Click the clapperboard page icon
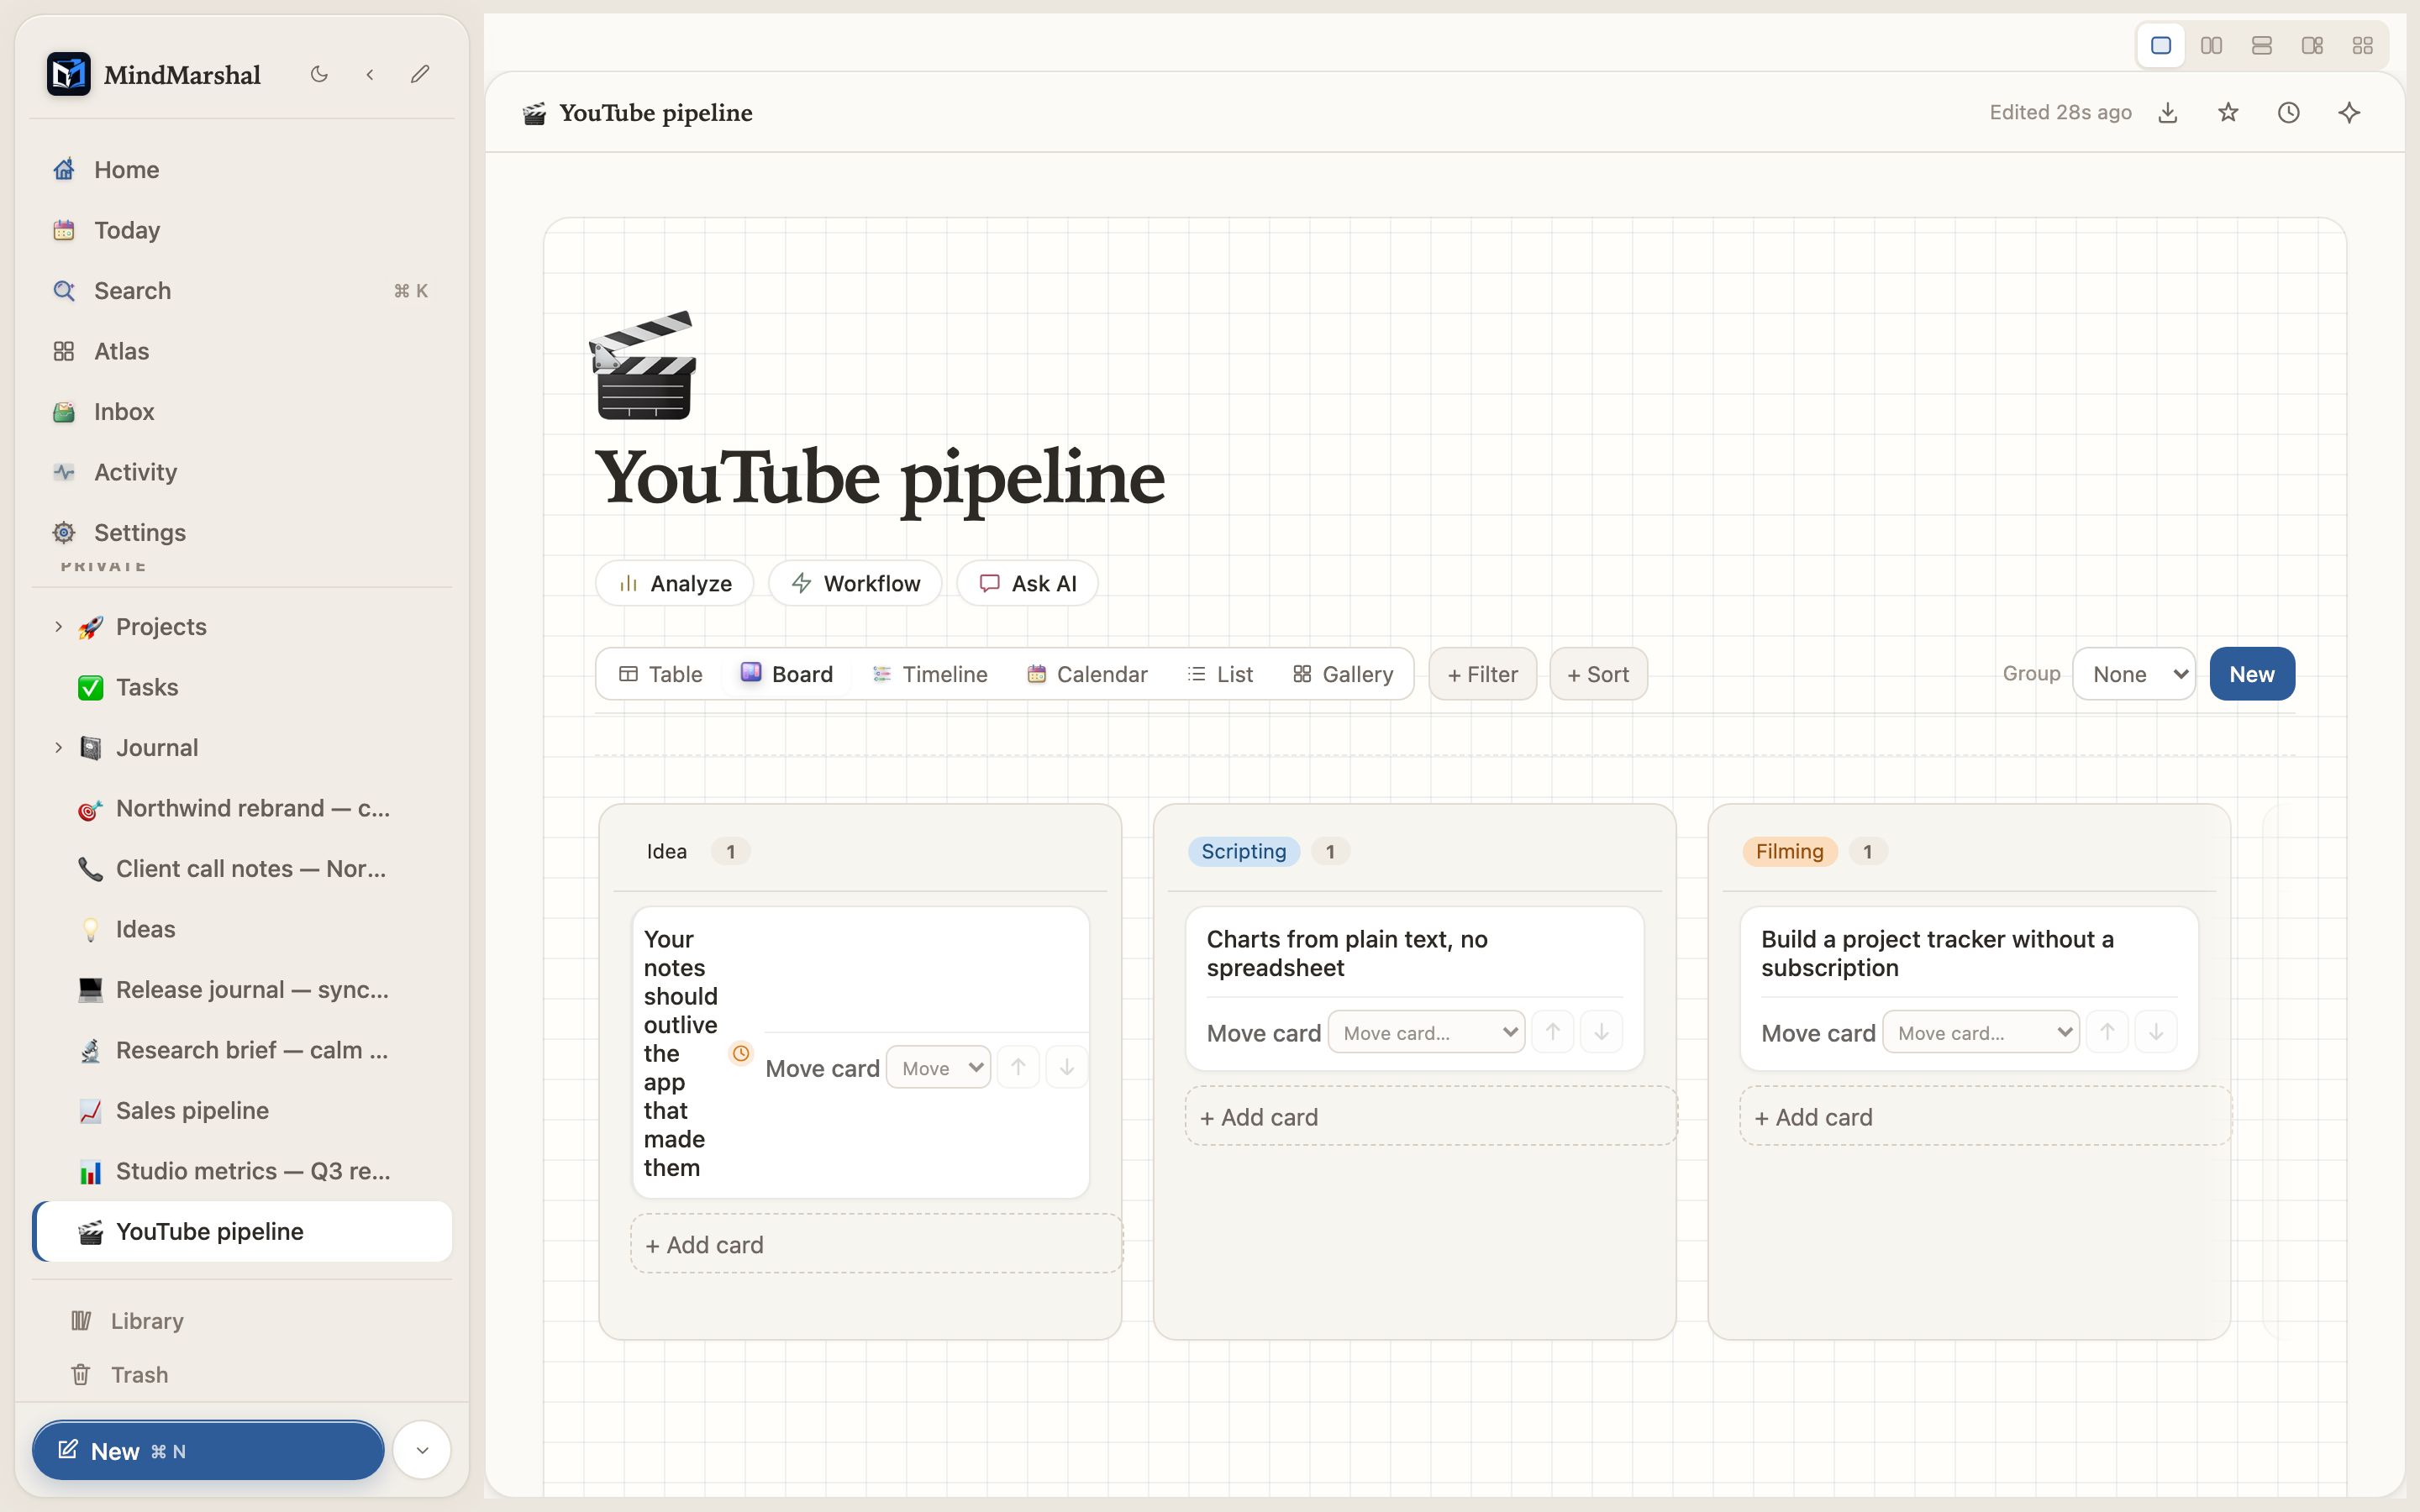 [x=643, y=365]
